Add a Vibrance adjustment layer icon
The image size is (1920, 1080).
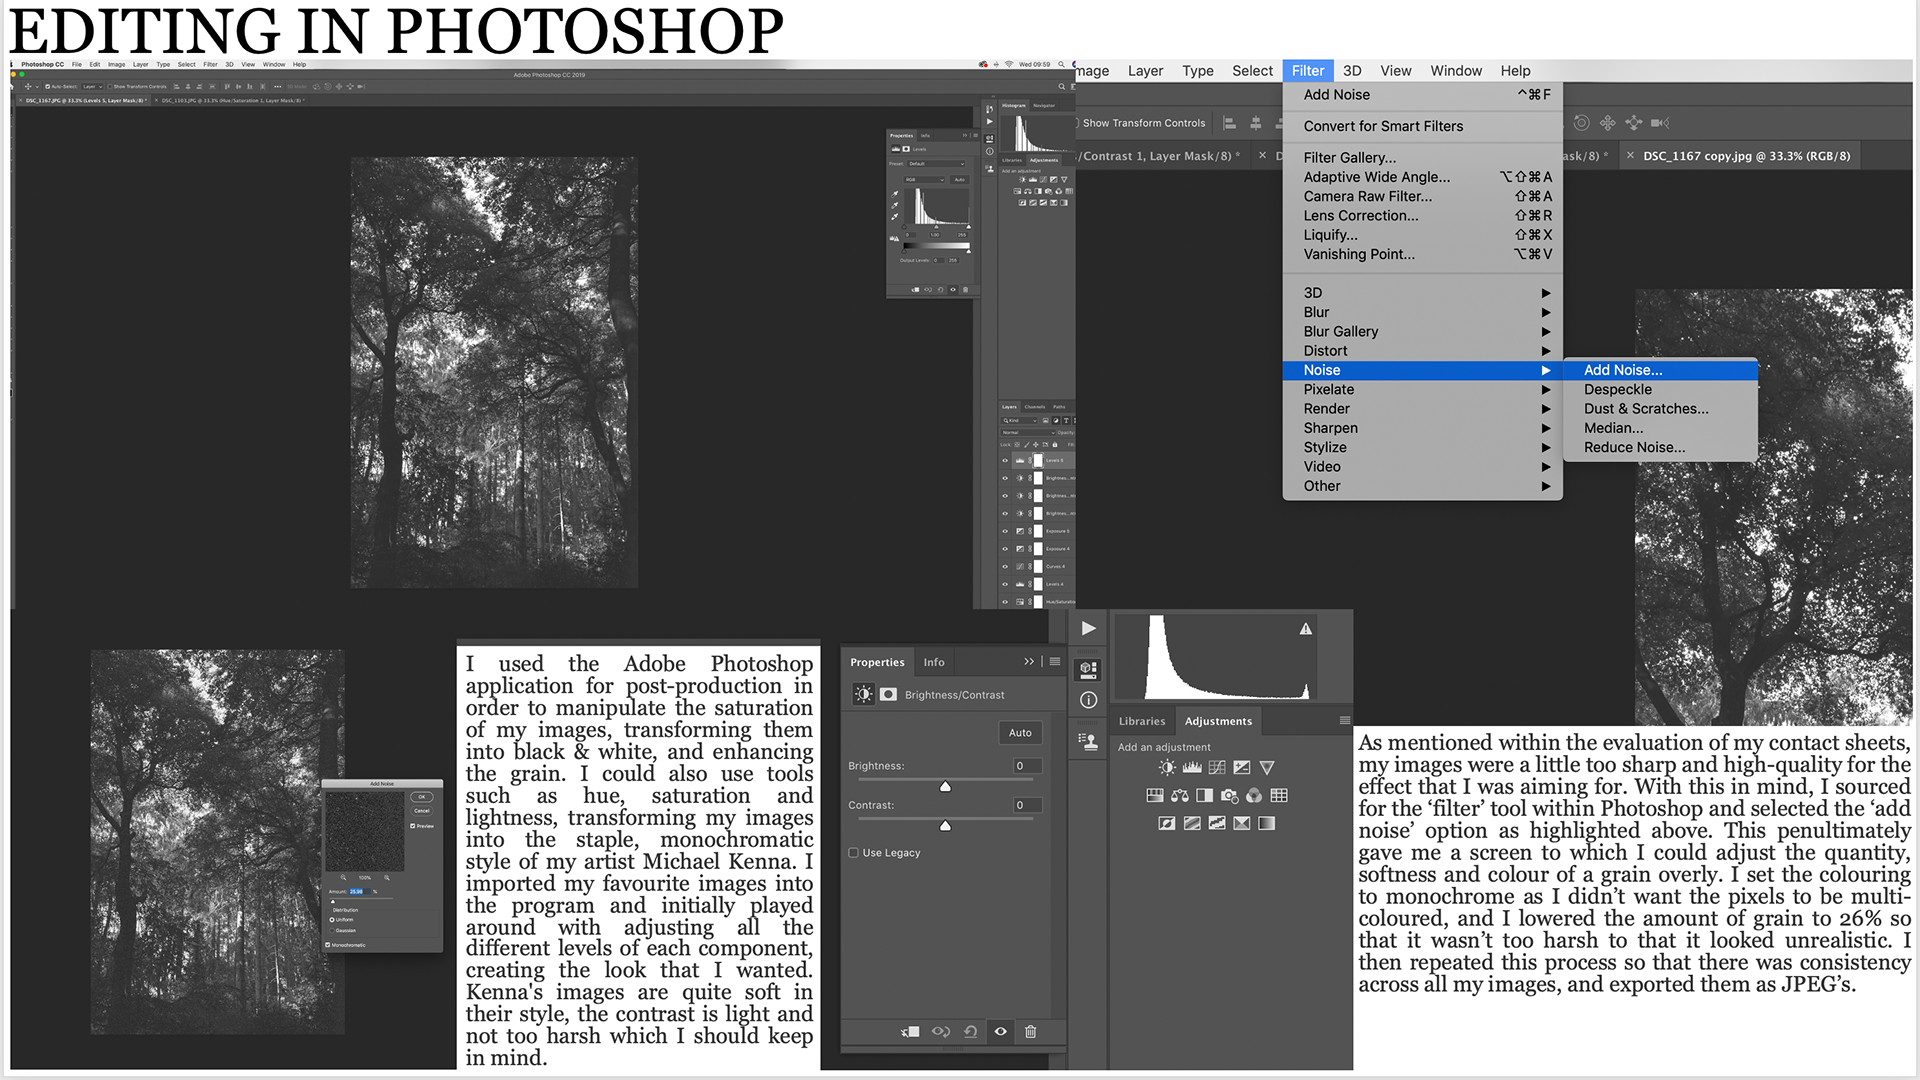click(1267, 768)
